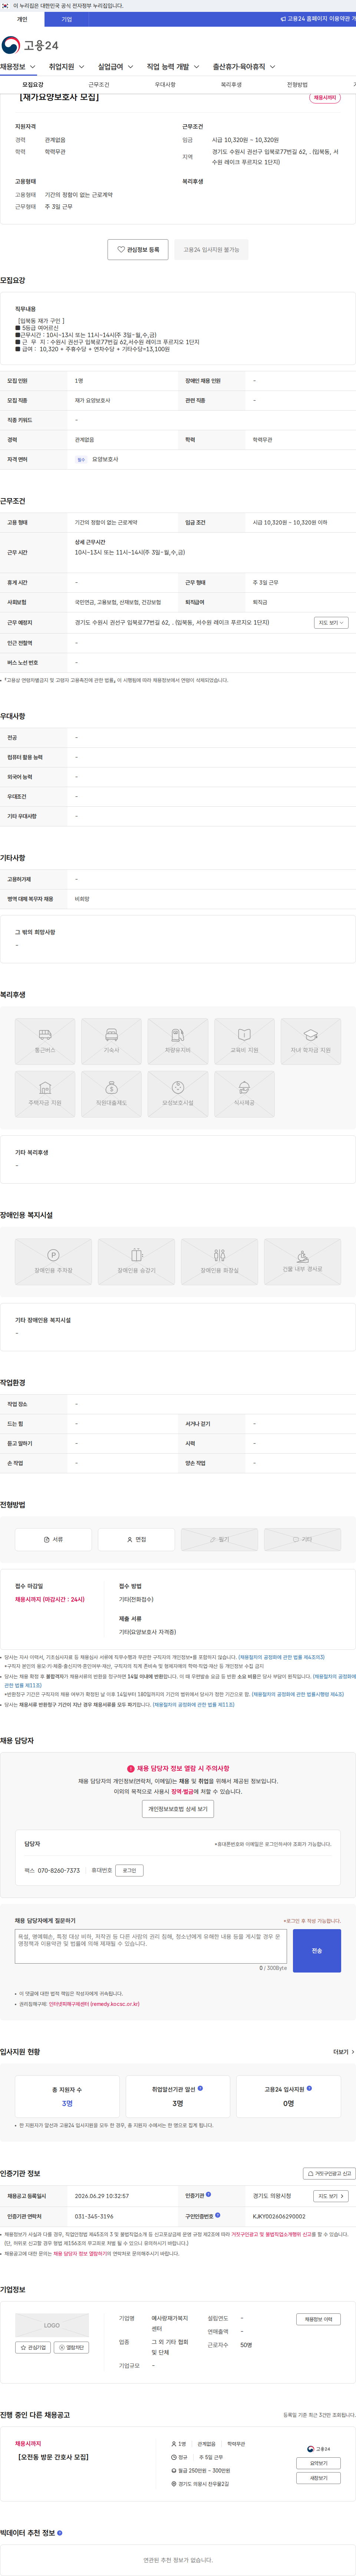The height and width of the screenshot is (2576, 356).
Task: Go to the 모집요강 section tab
Action: coord(33,85)
